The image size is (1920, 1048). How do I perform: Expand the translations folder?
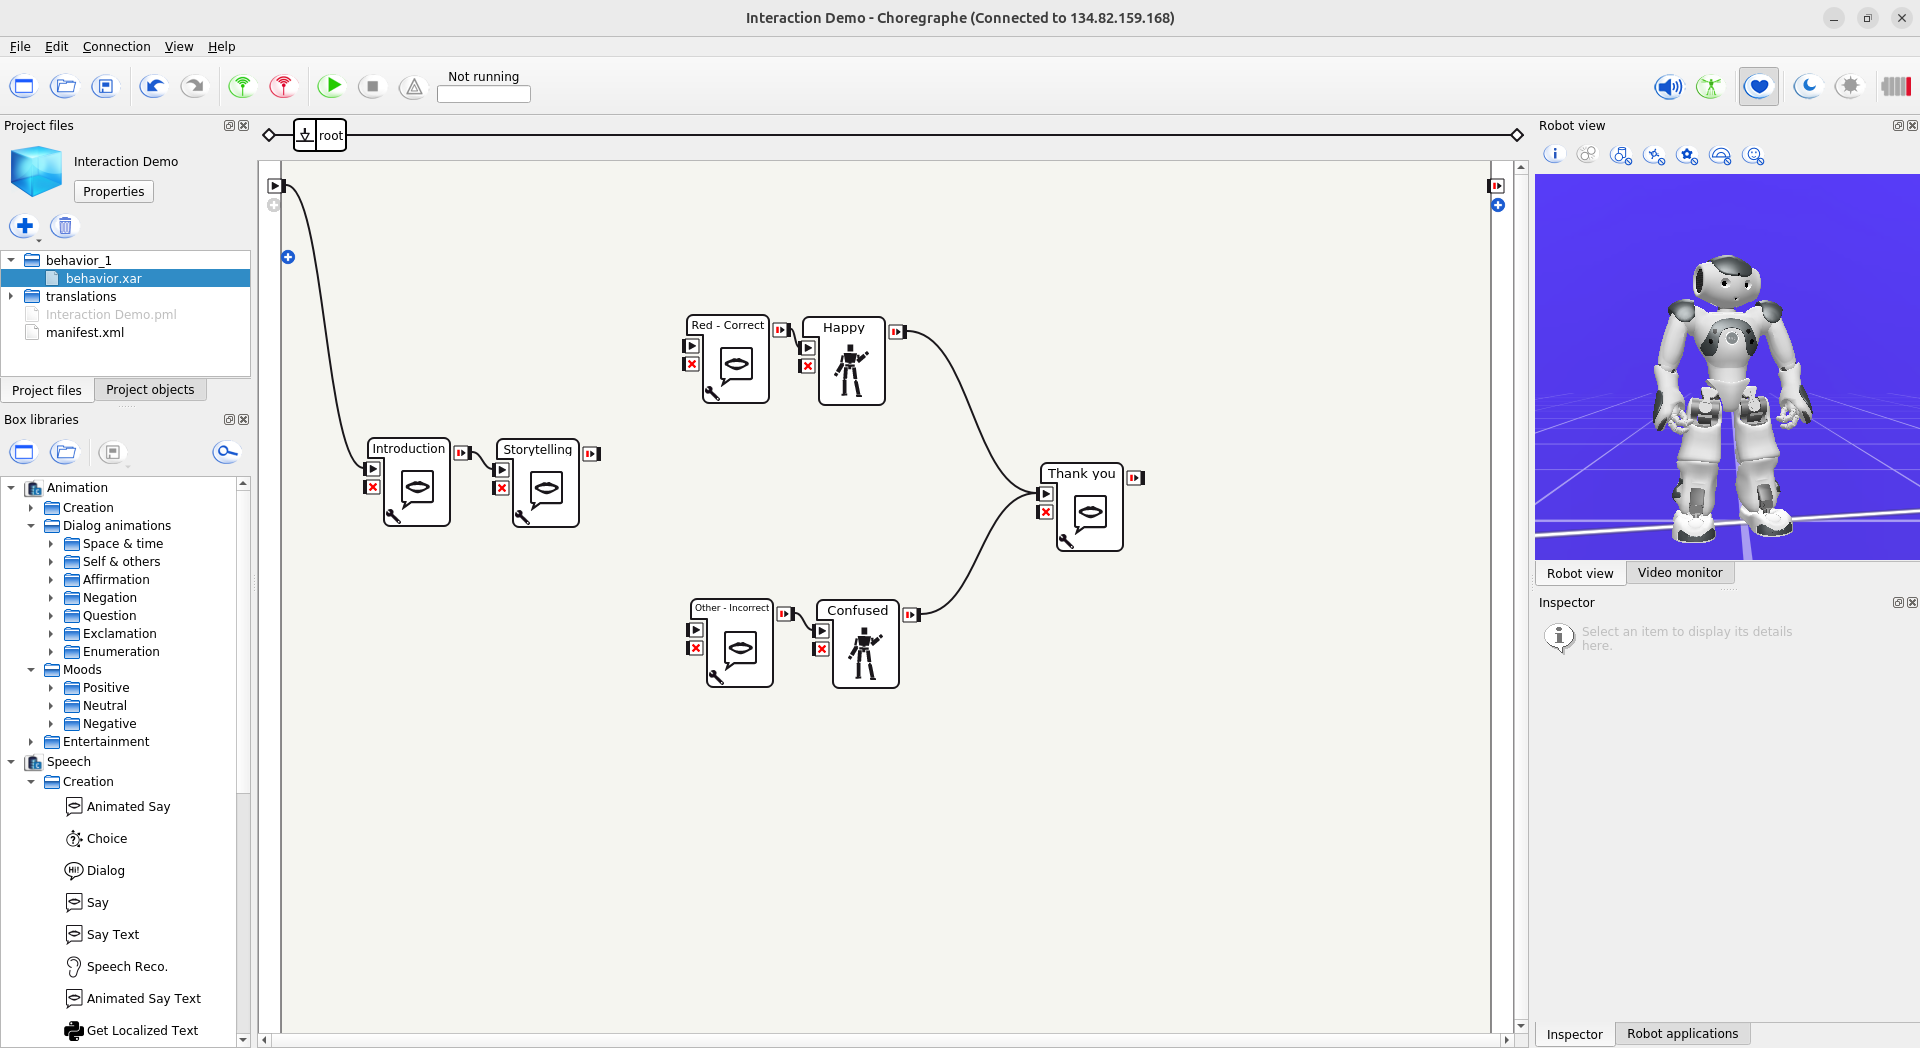point(11,296)
